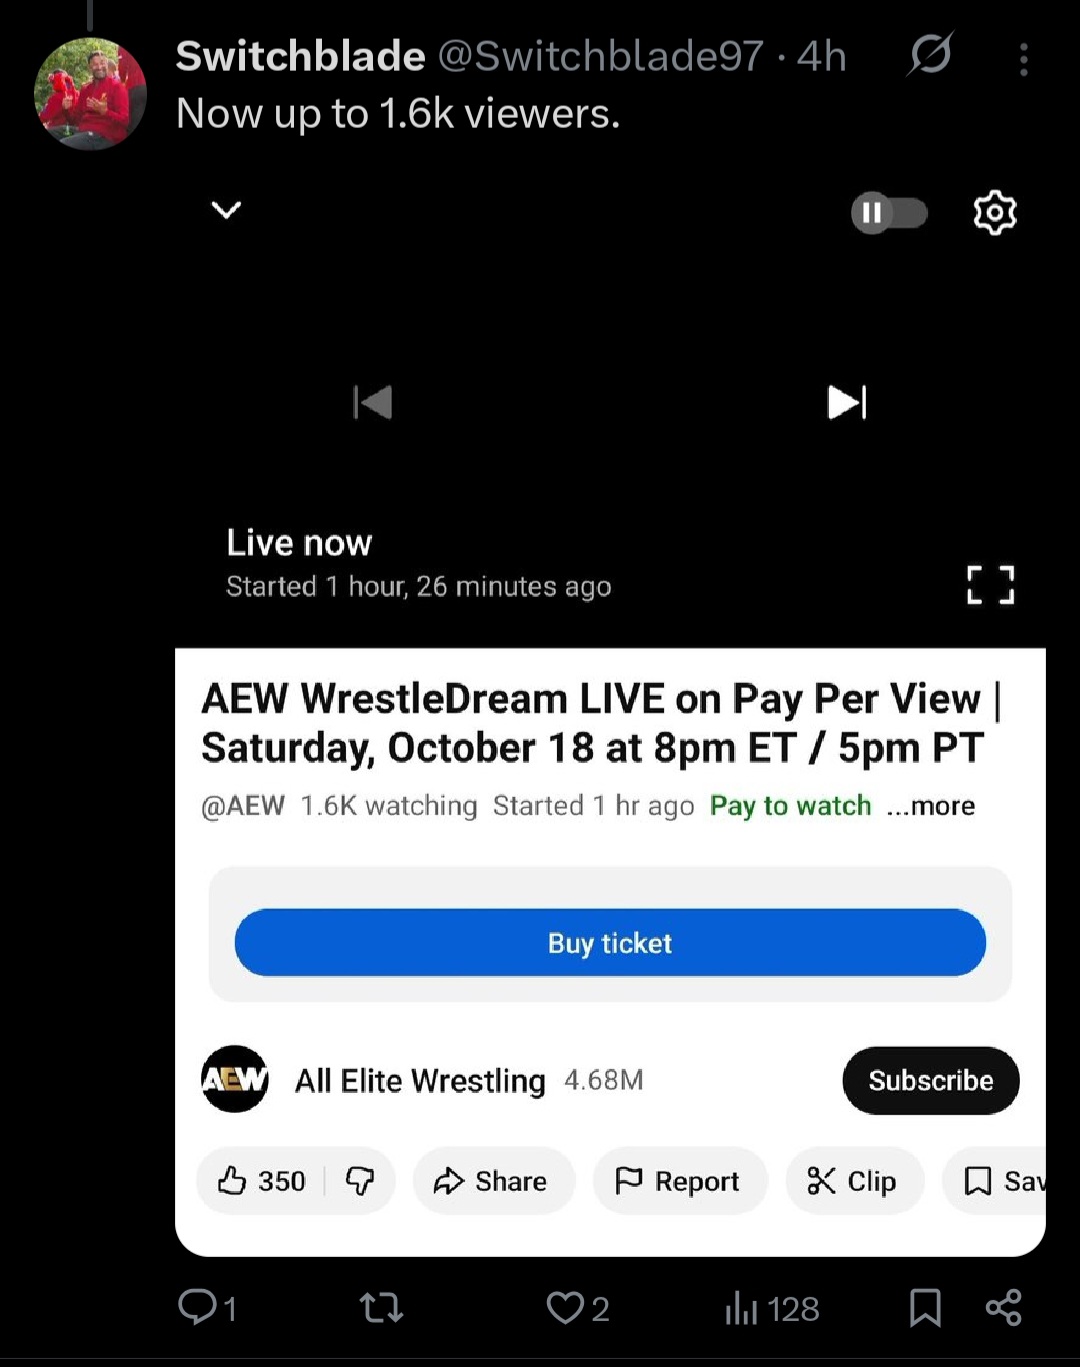Bookmark the tweet
This screenshot has width=1080, height=1367.
coord(925,1307)
